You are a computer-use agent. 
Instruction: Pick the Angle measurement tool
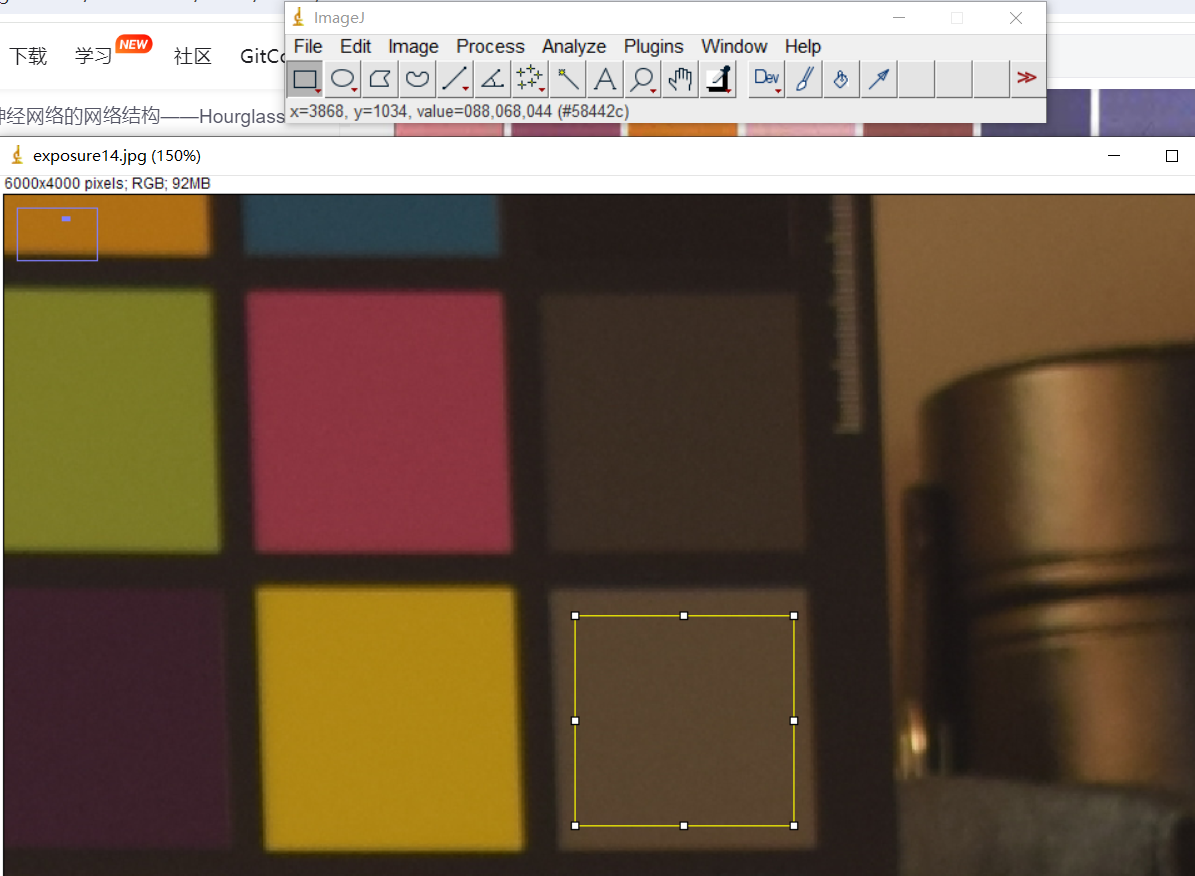[492, 79]
